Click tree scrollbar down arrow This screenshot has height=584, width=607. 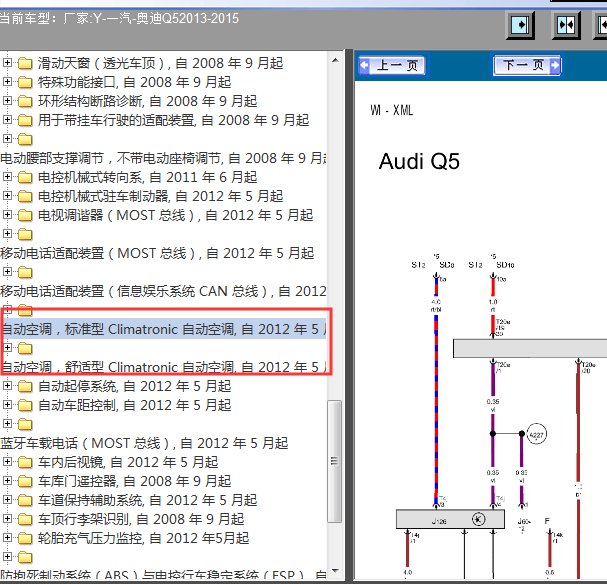click(x=335, y=571)
